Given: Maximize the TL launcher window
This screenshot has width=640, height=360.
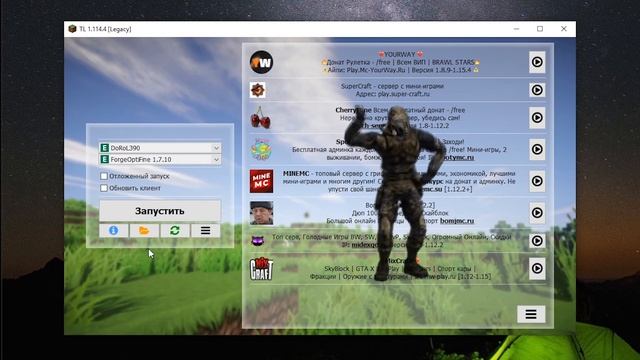Looking at the screenshot, I should pyautogui.click(x=540, y=29).
